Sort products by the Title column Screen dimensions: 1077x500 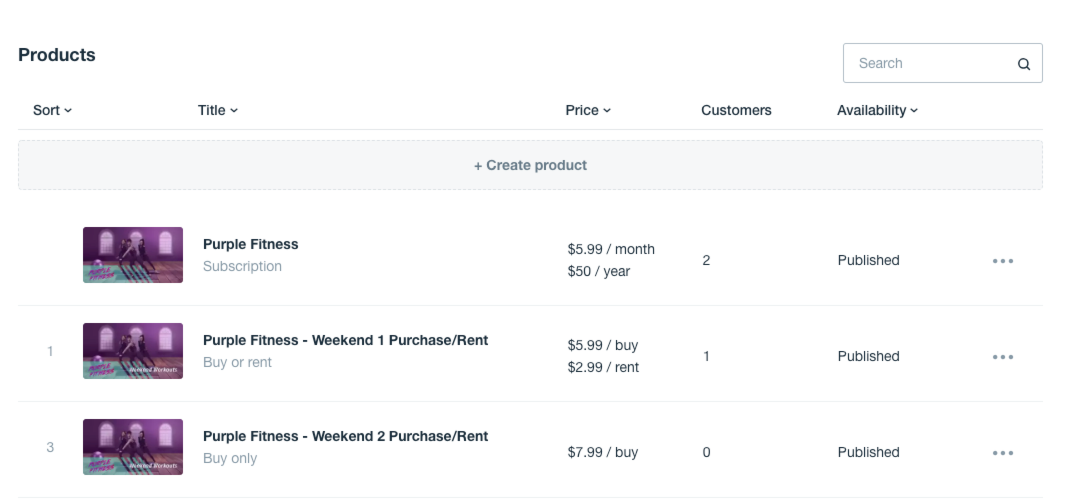pyautogui.click(x=217, y=111)
